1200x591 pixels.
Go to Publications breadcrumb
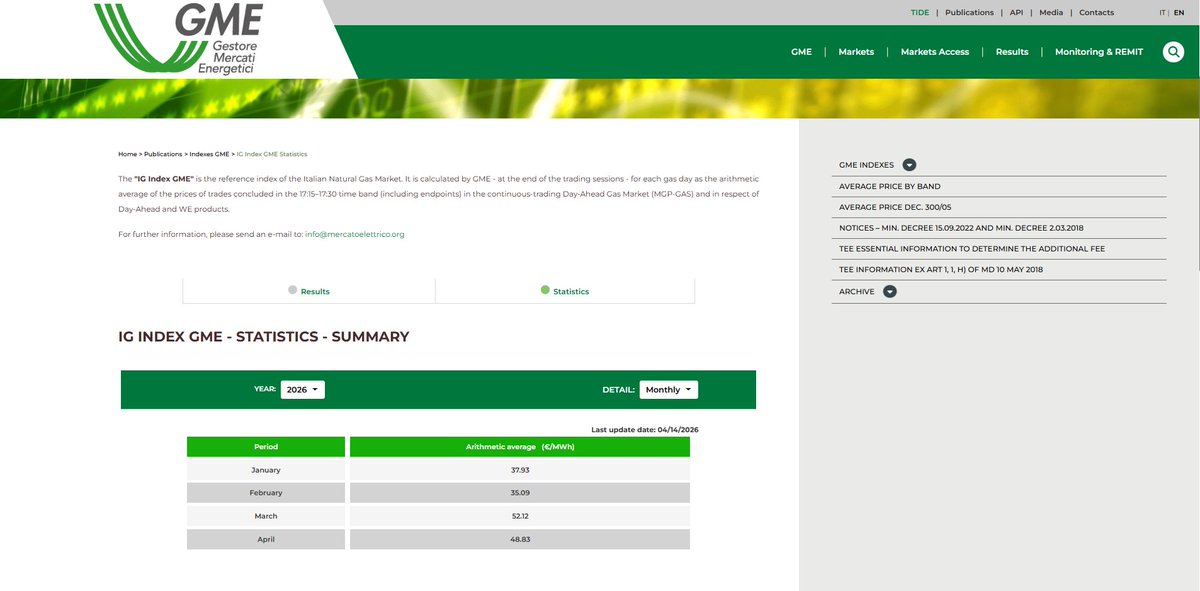[x=163, y=155]
